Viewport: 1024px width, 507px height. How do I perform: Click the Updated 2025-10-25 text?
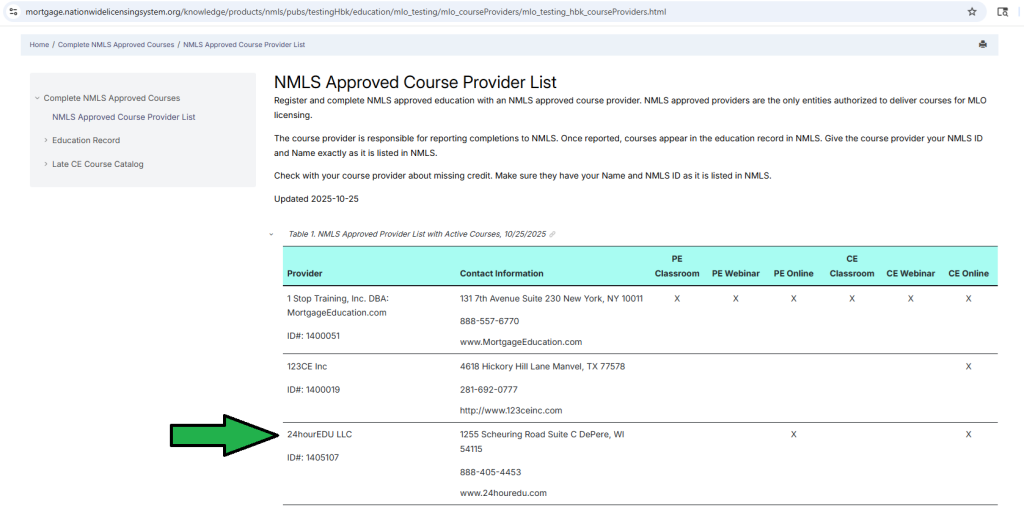click(x=316, y=199)
